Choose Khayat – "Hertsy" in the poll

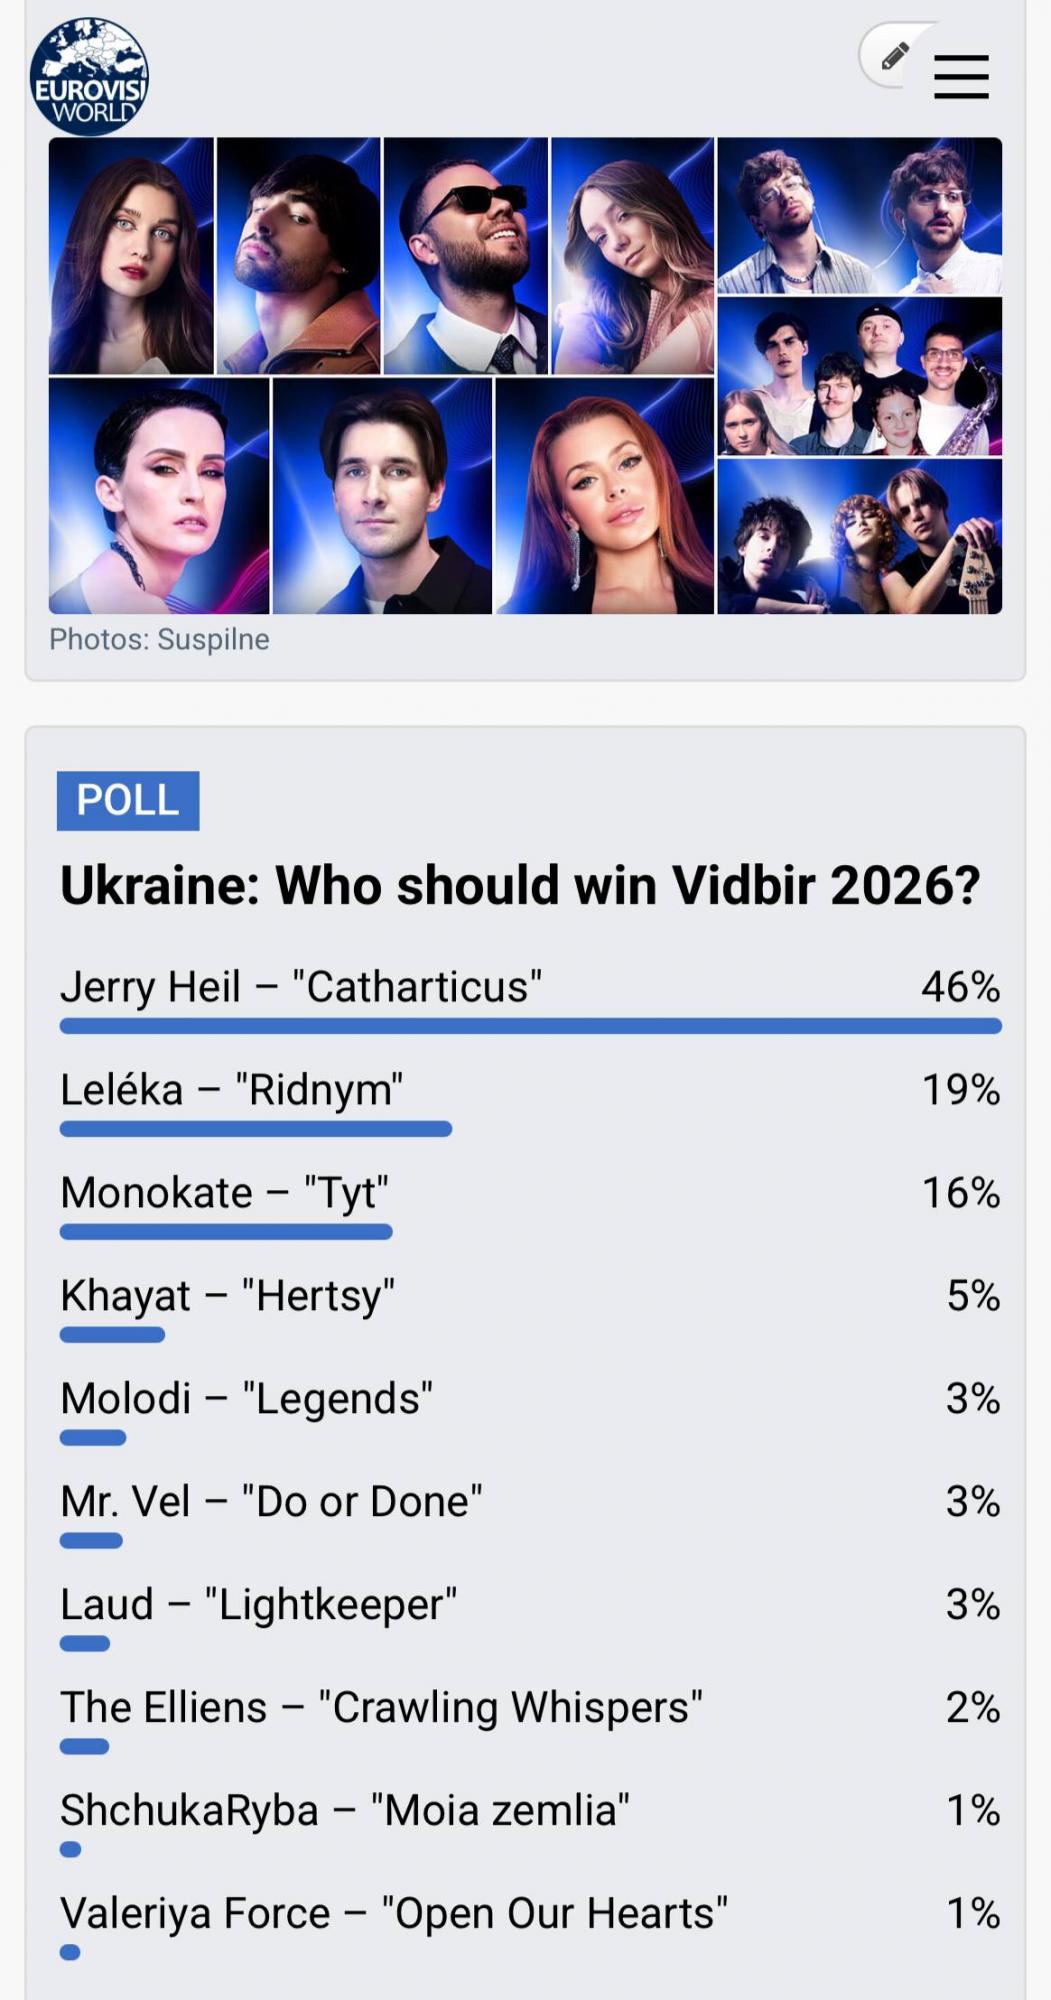(x=227, y=1295)
